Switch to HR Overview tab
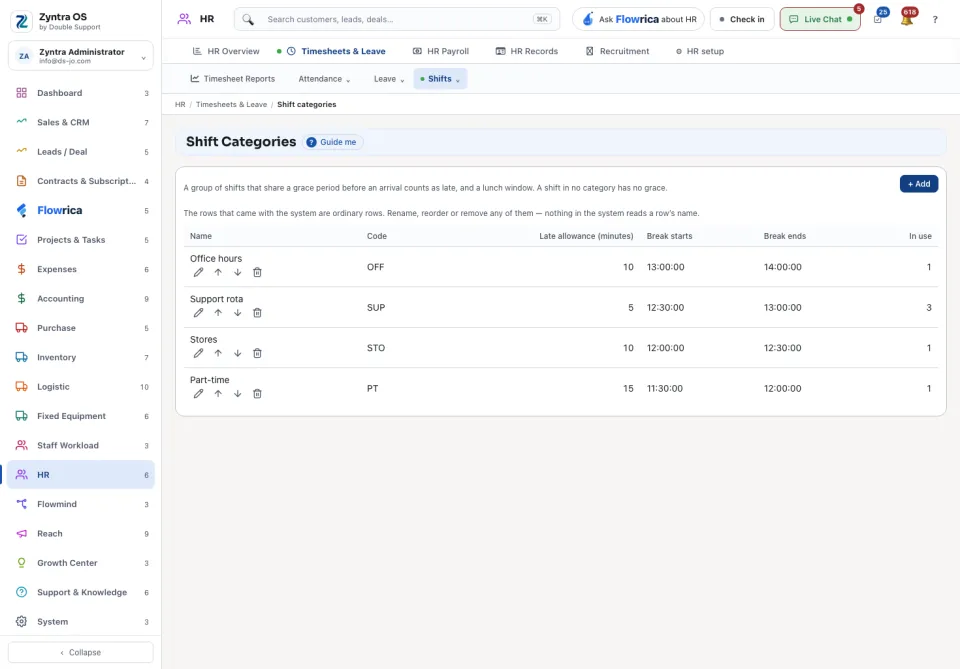Screen dimensions: 960x669 click(x=226, y=51)
